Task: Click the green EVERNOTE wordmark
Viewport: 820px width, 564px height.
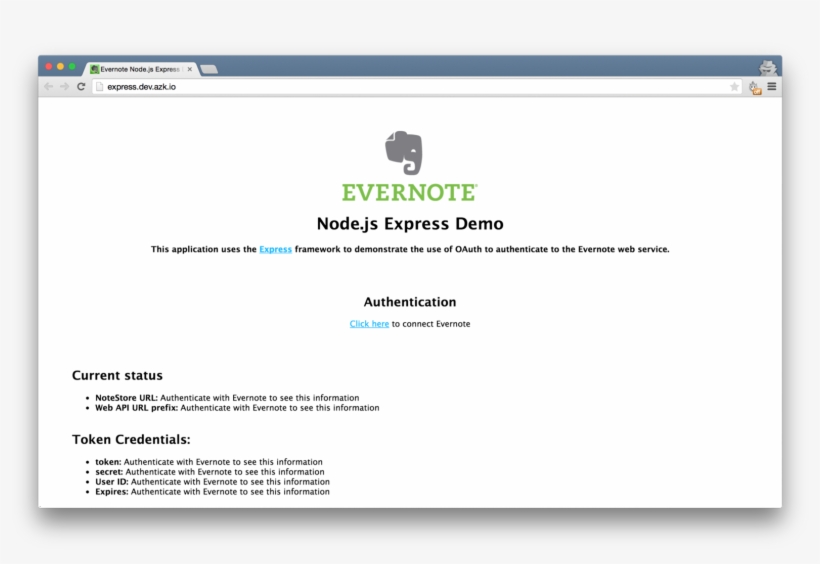Action: click(409, 193)
